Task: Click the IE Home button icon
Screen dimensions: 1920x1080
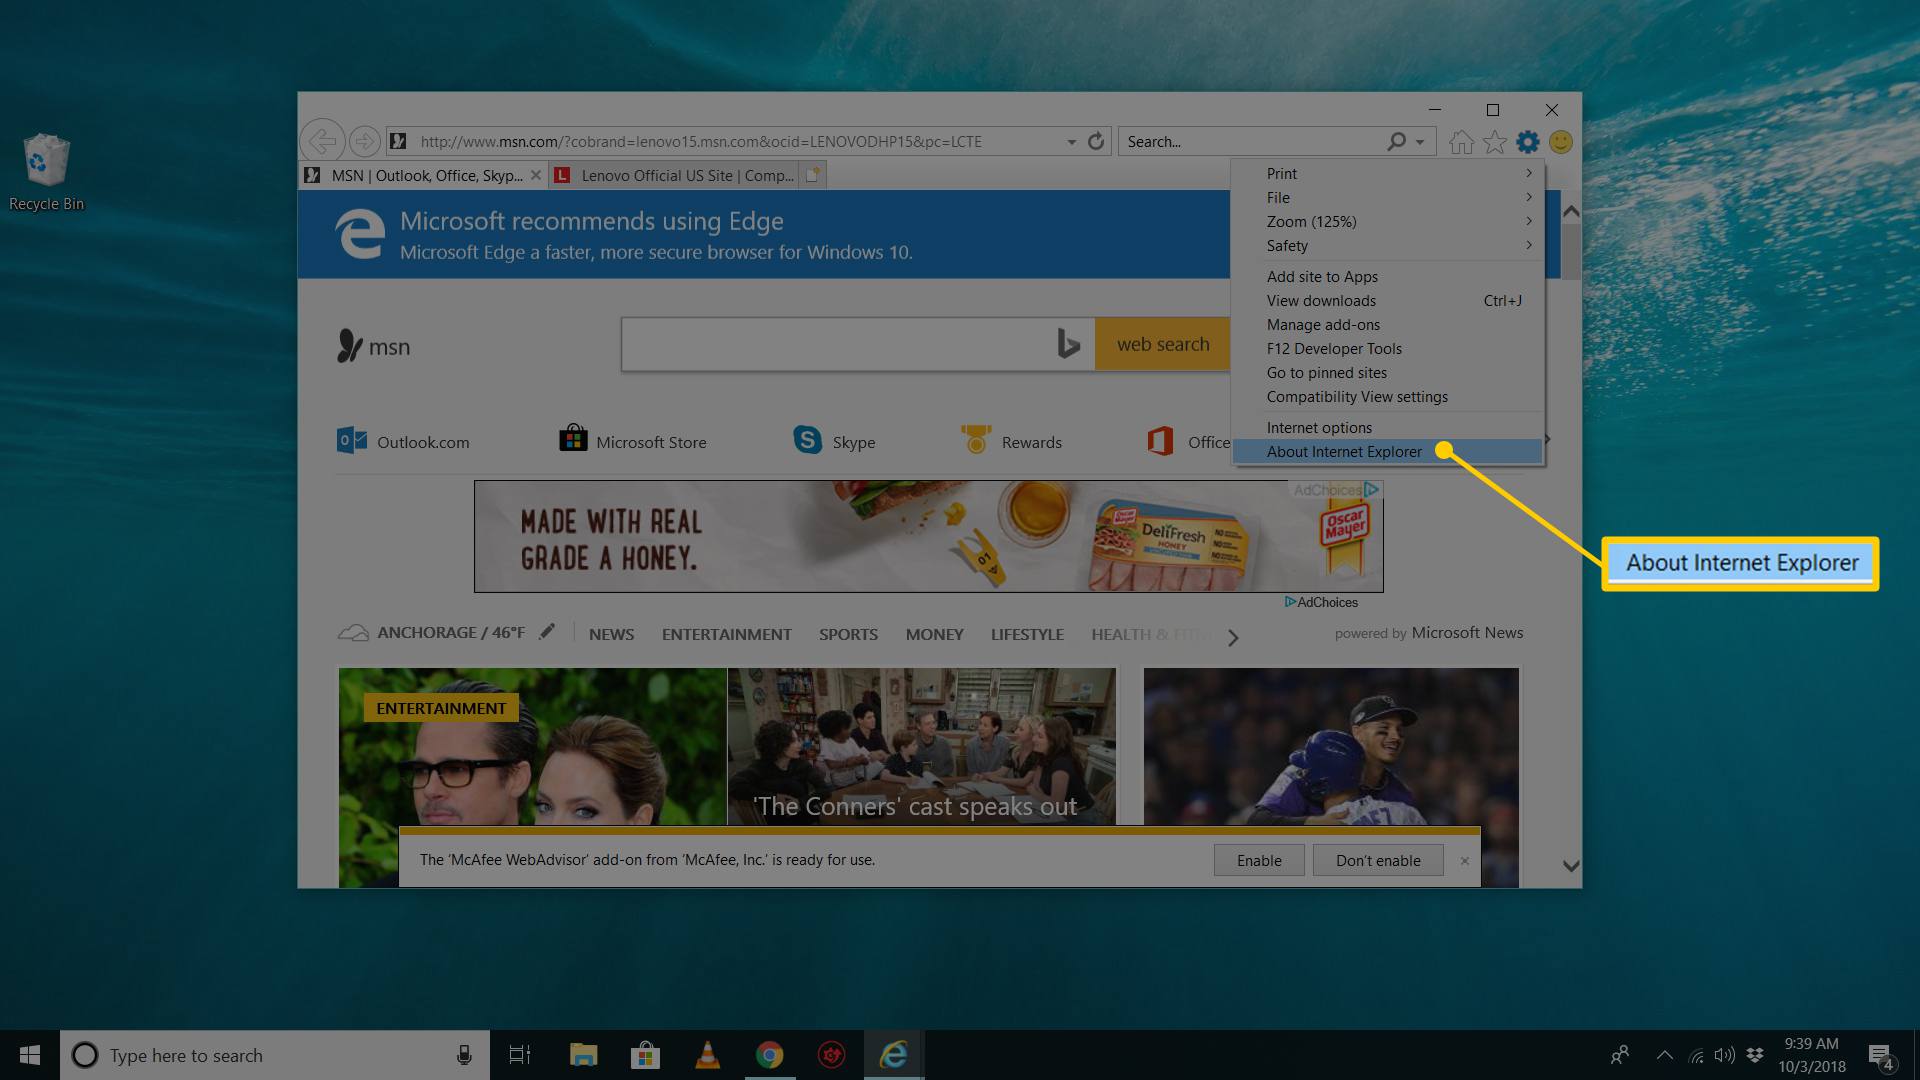Action: (x=1461, y=141)
